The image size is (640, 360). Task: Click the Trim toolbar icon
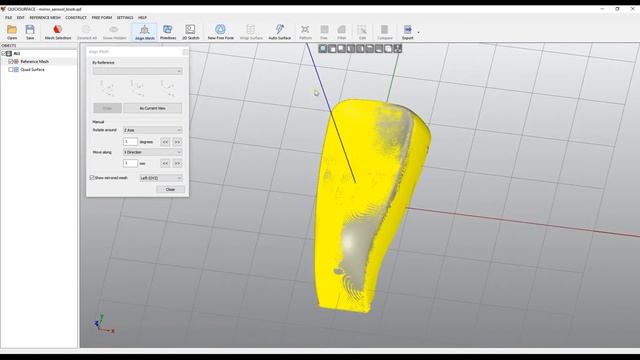point(324,30)
